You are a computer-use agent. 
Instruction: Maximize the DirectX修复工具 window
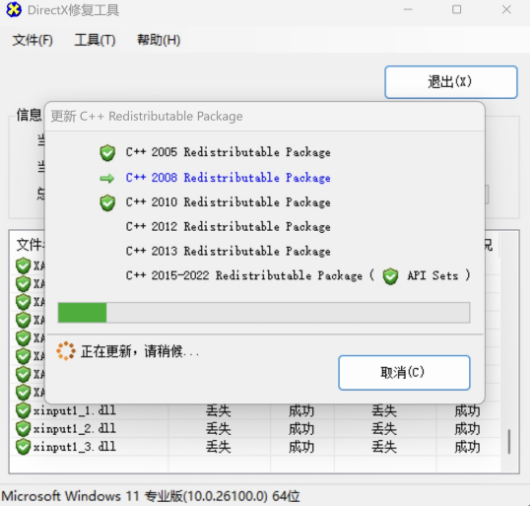click(x=457, y=9)
